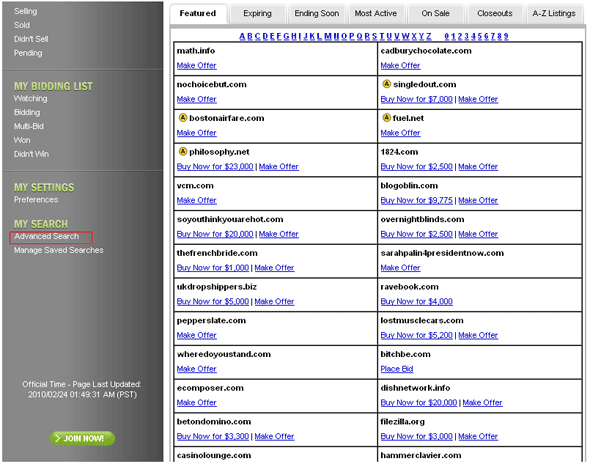
Task: Select the casinolounge.com listing name
Action: (214, 455)
